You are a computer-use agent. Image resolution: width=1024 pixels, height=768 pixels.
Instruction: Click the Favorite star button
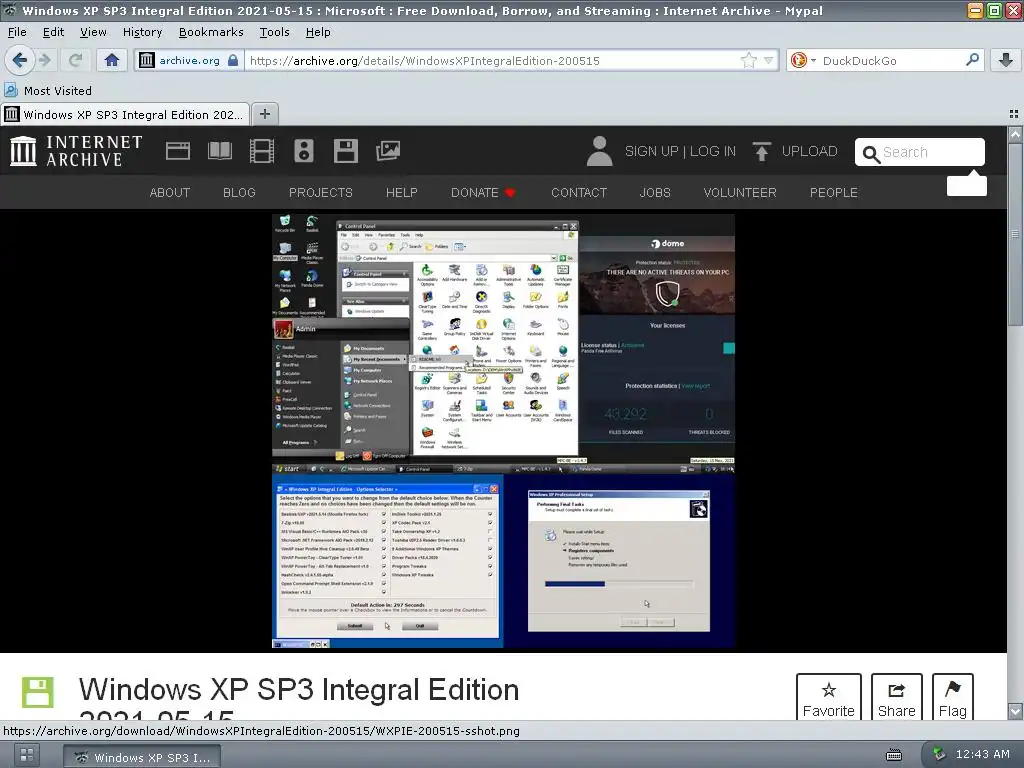pos(829,697)
